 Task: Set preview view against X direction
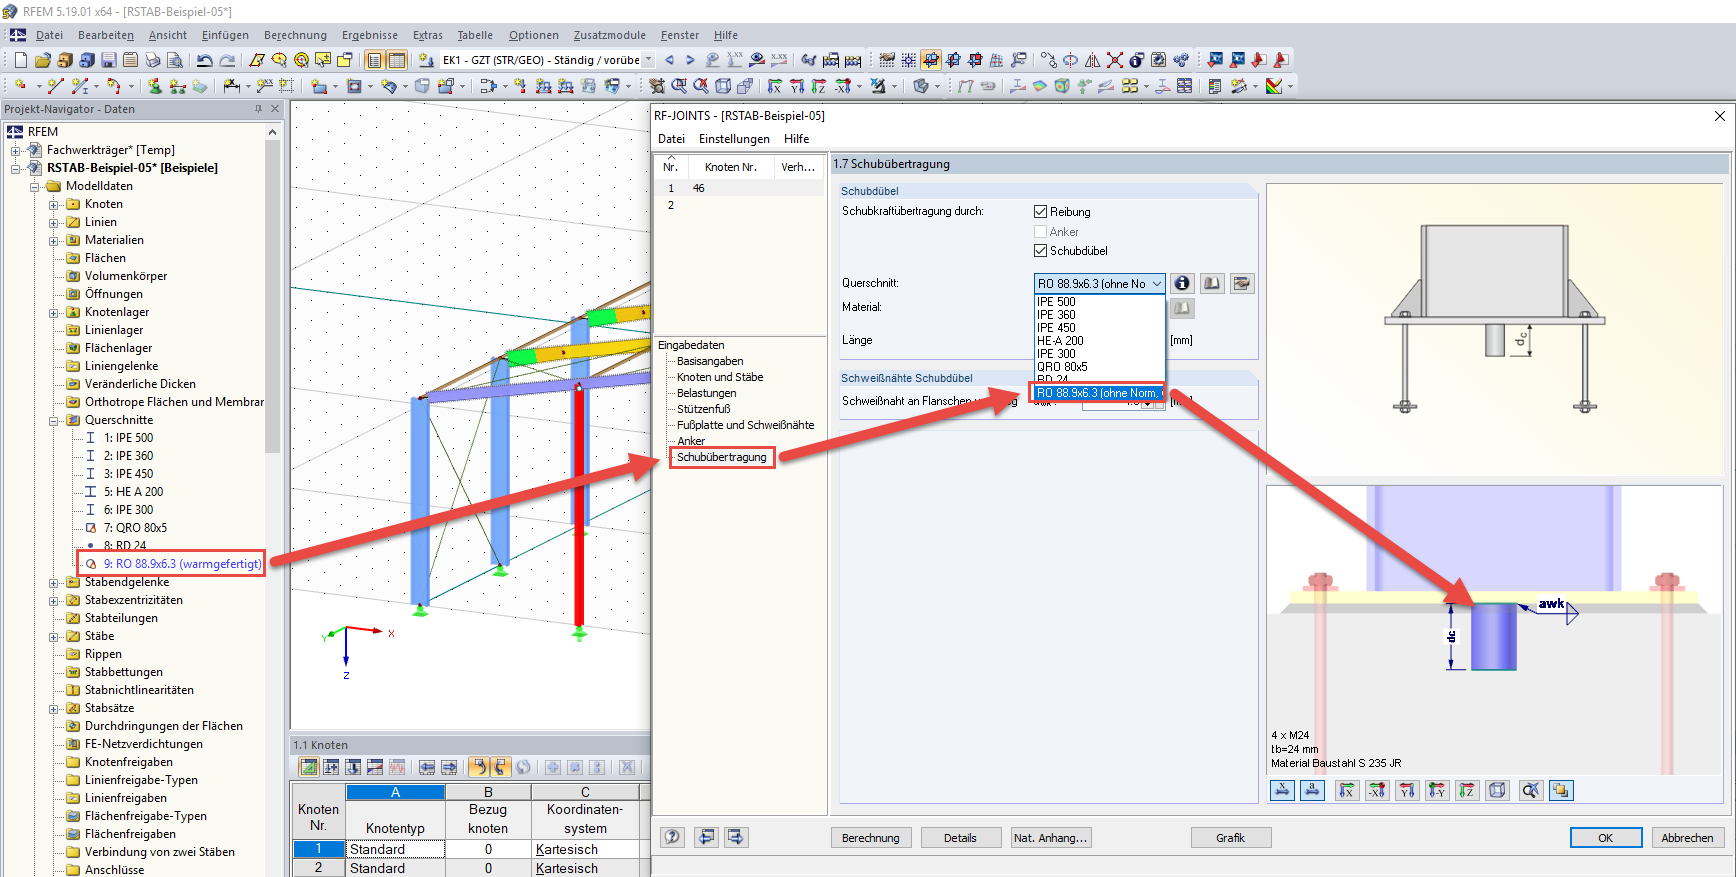[x=1377, y=791]
